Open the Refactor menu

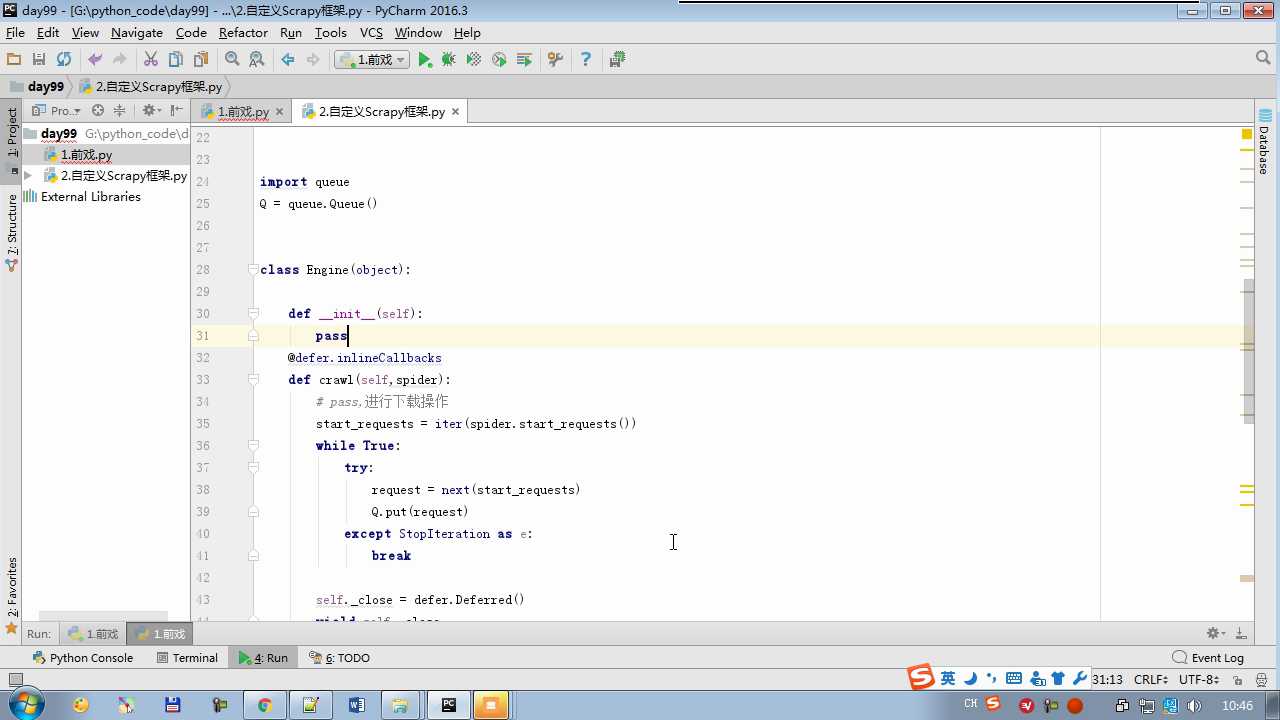tap(243, 33)
